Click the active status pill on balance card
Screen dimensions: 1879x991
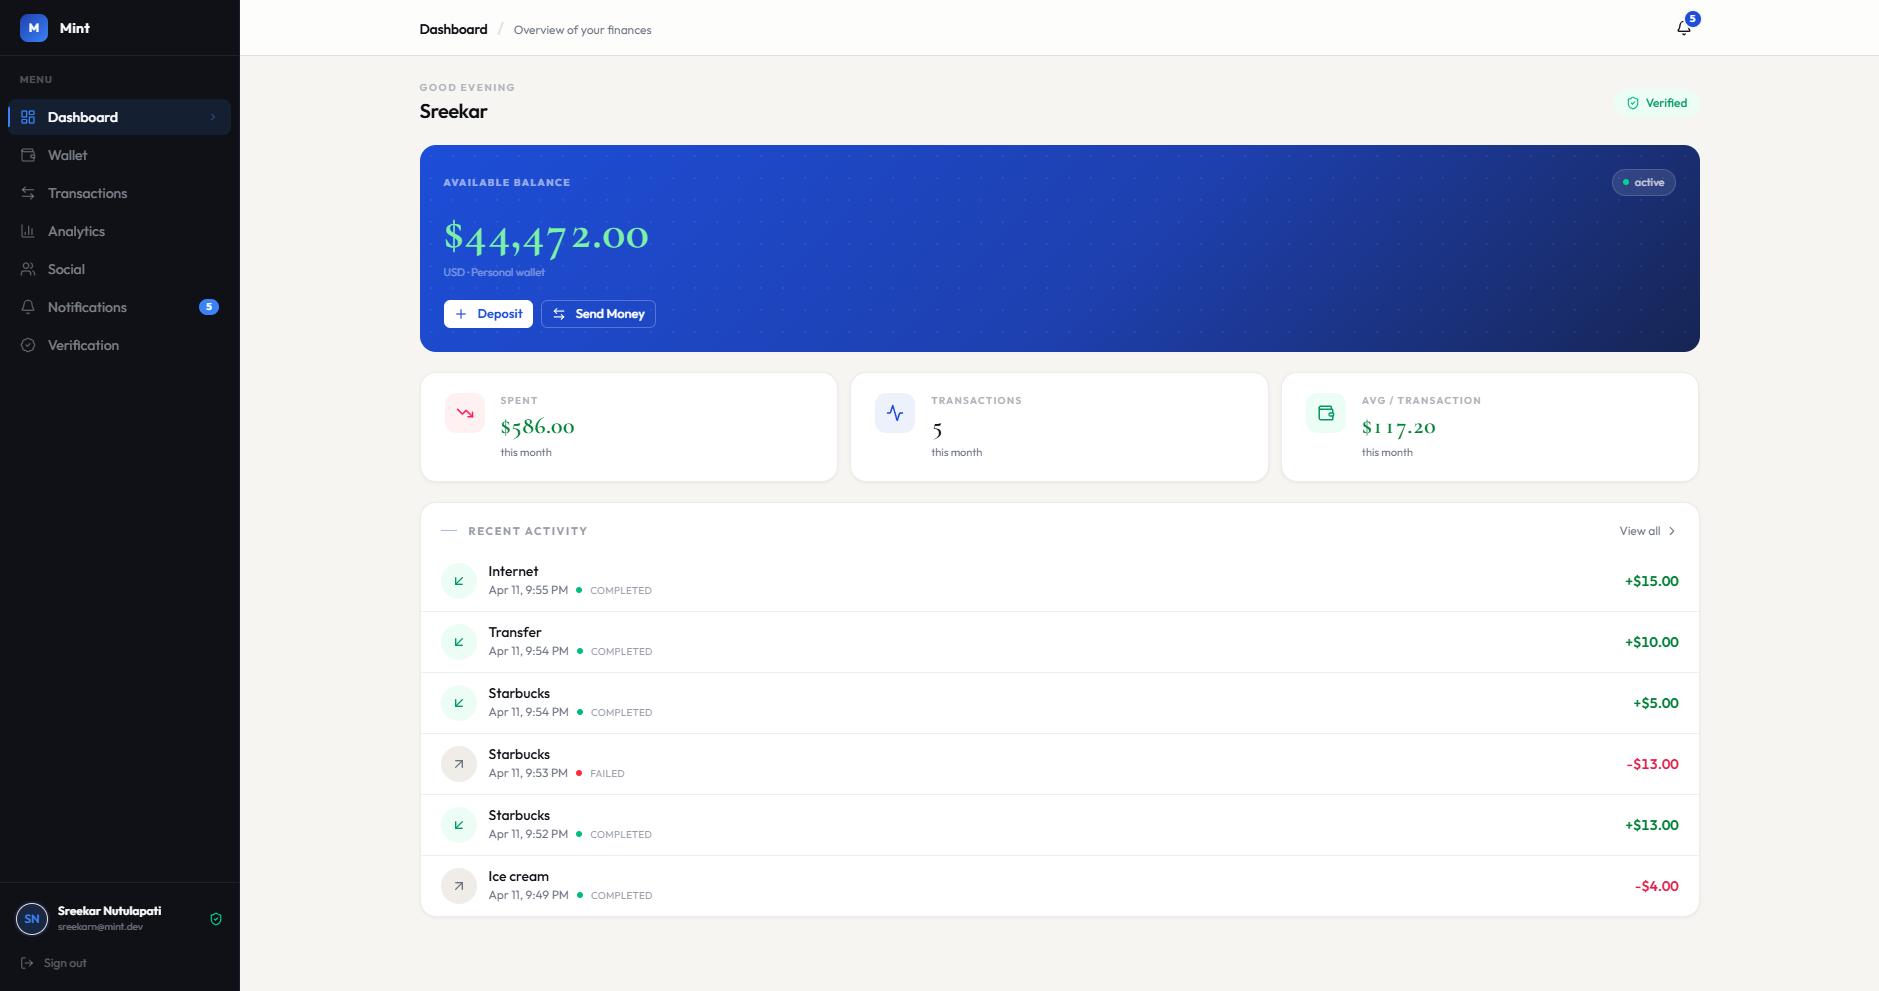(x=1643, y=182)
